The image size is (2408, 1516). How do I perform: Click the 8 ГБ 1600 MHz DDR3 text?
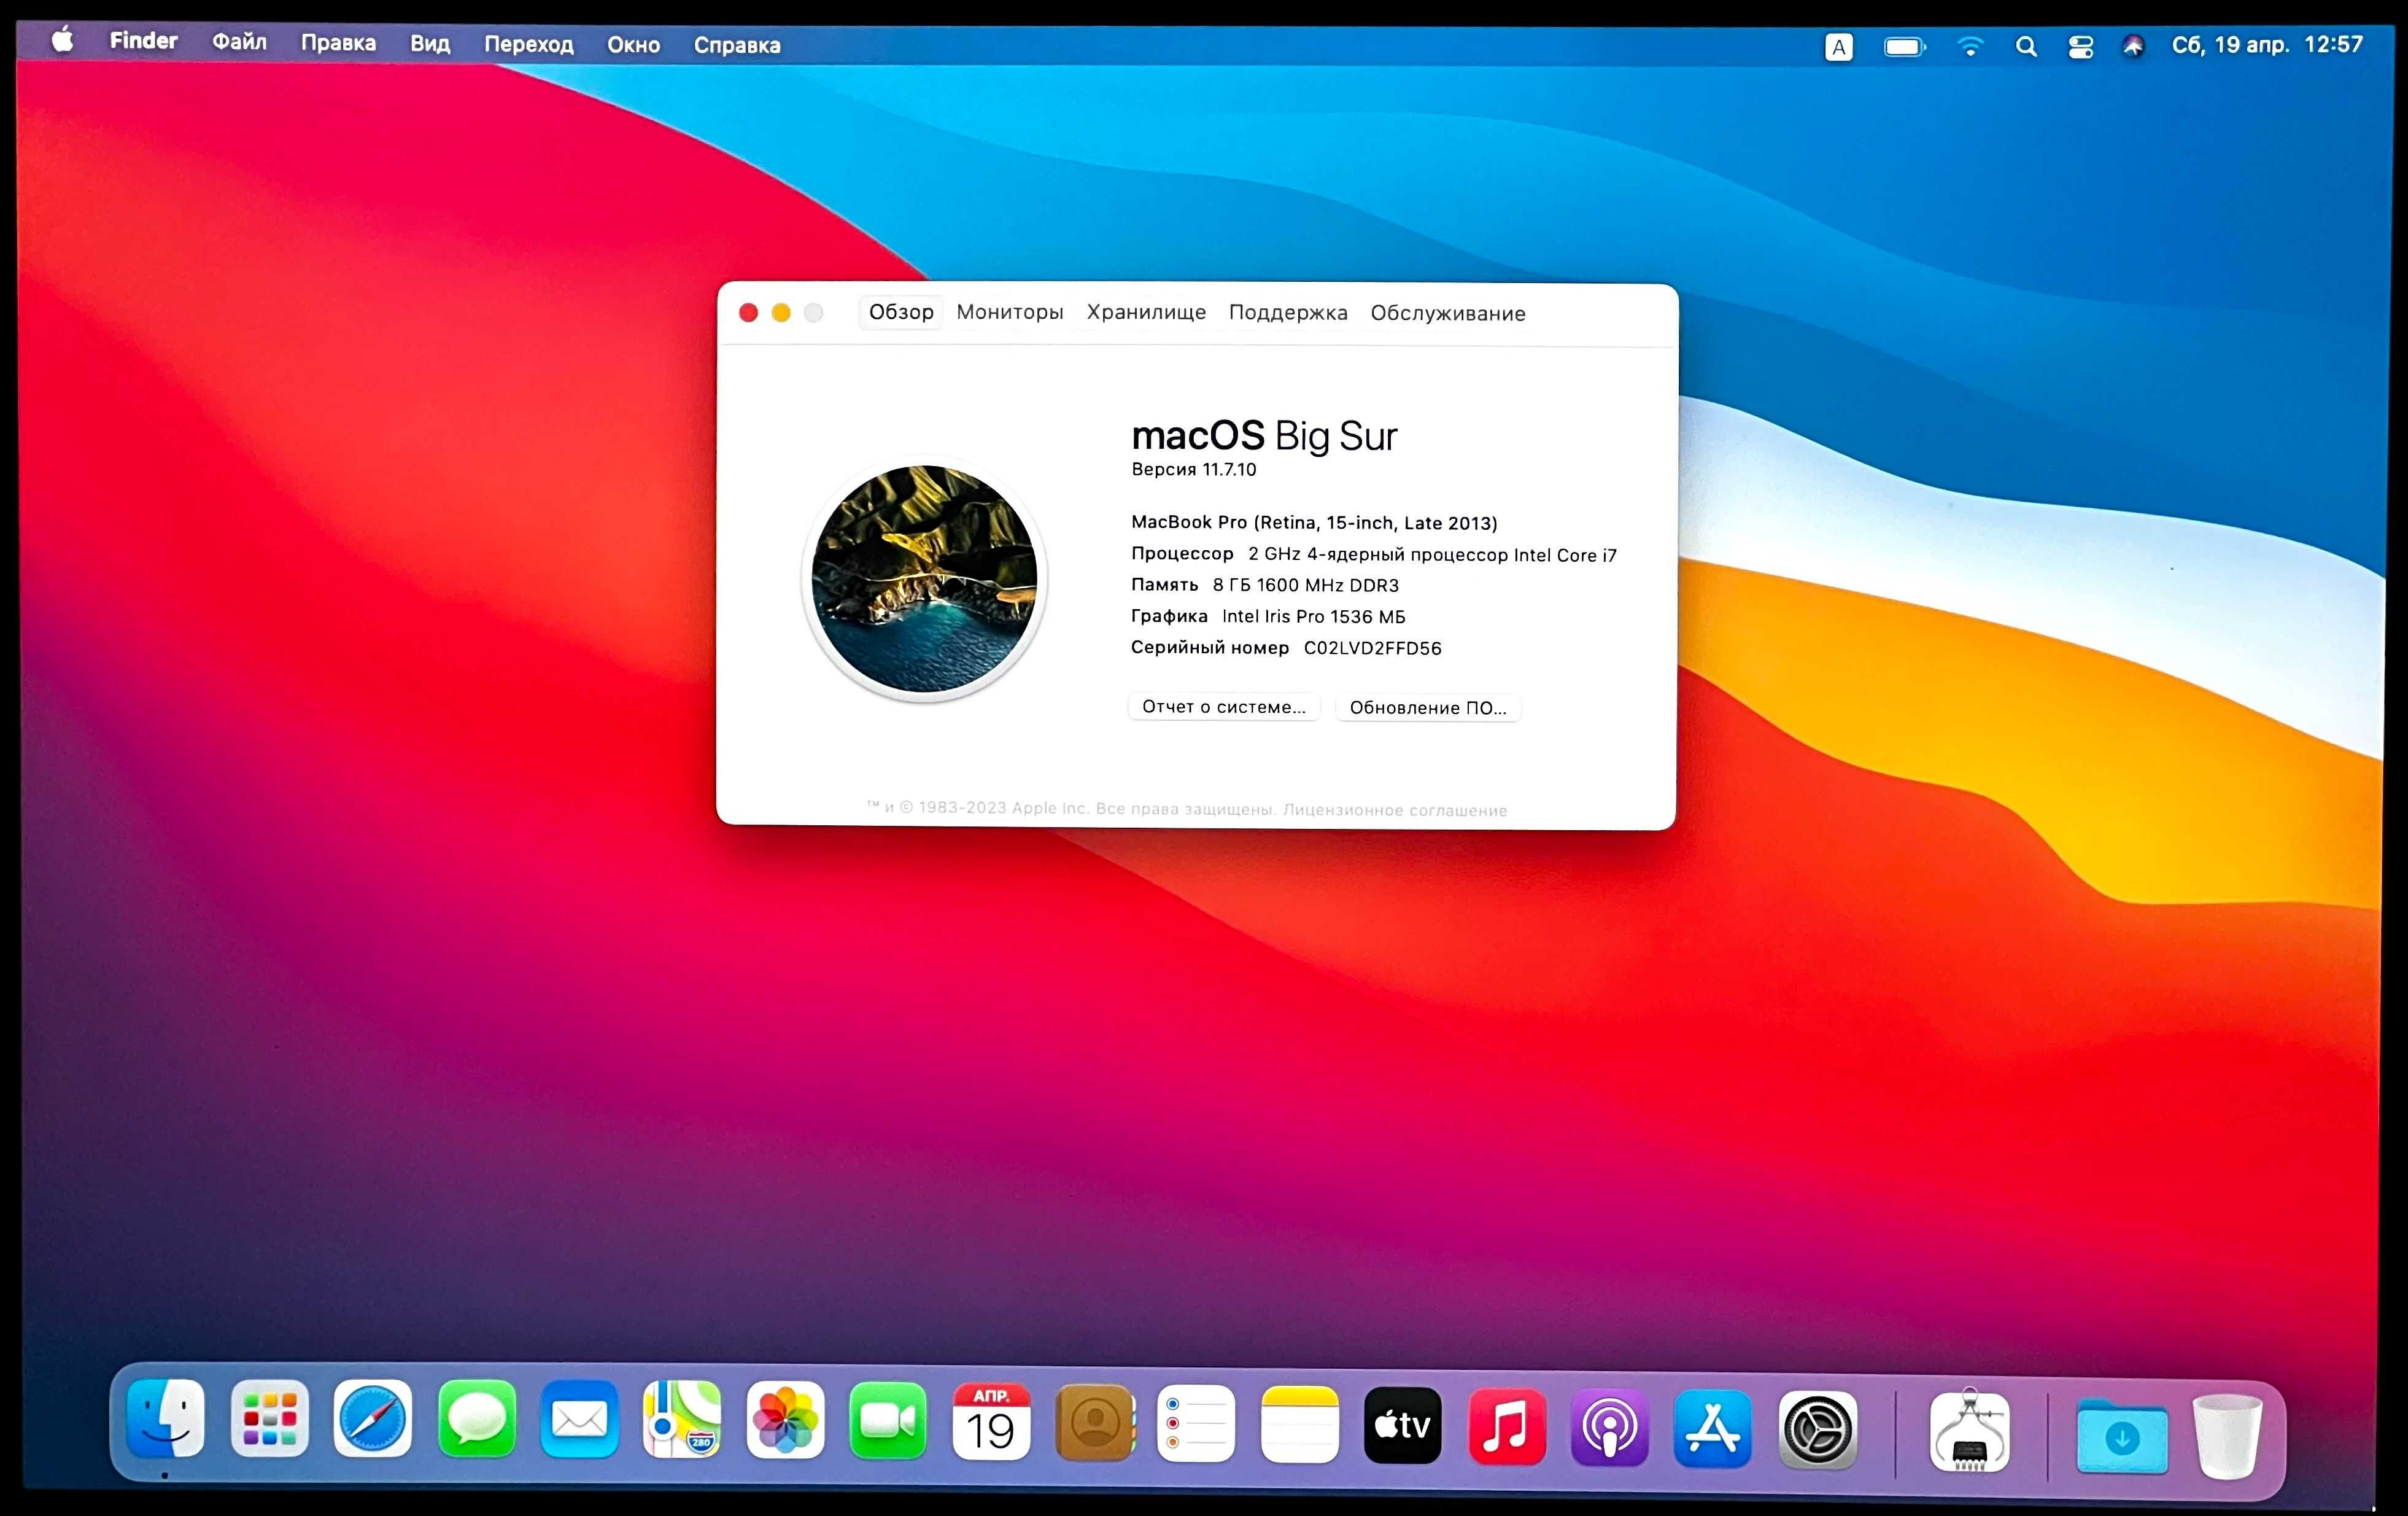click(x=1306, y=585)
